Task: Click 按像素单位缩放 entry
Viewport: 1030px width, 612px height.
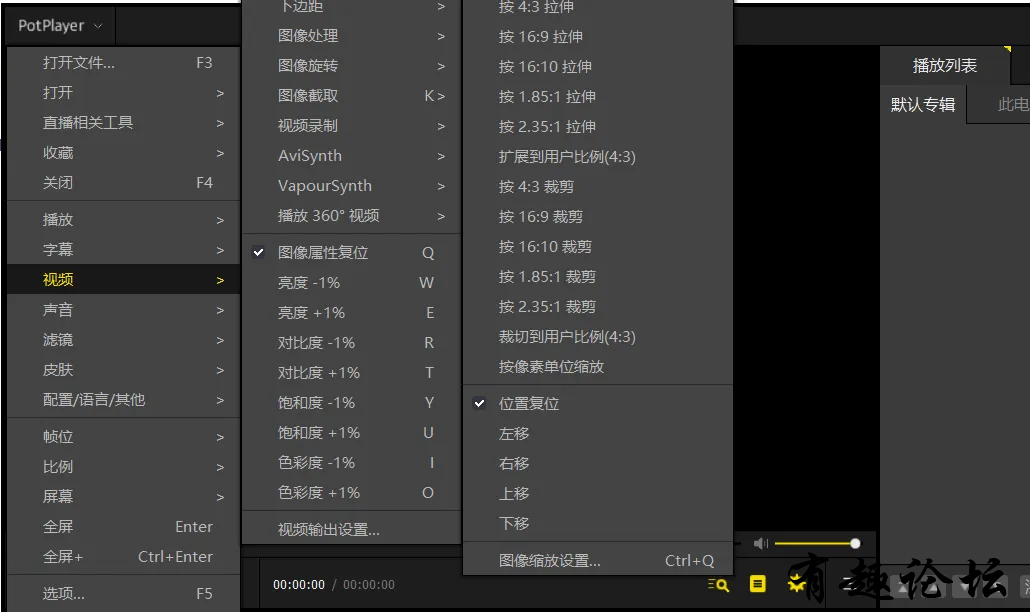Action: coord(598,366)
